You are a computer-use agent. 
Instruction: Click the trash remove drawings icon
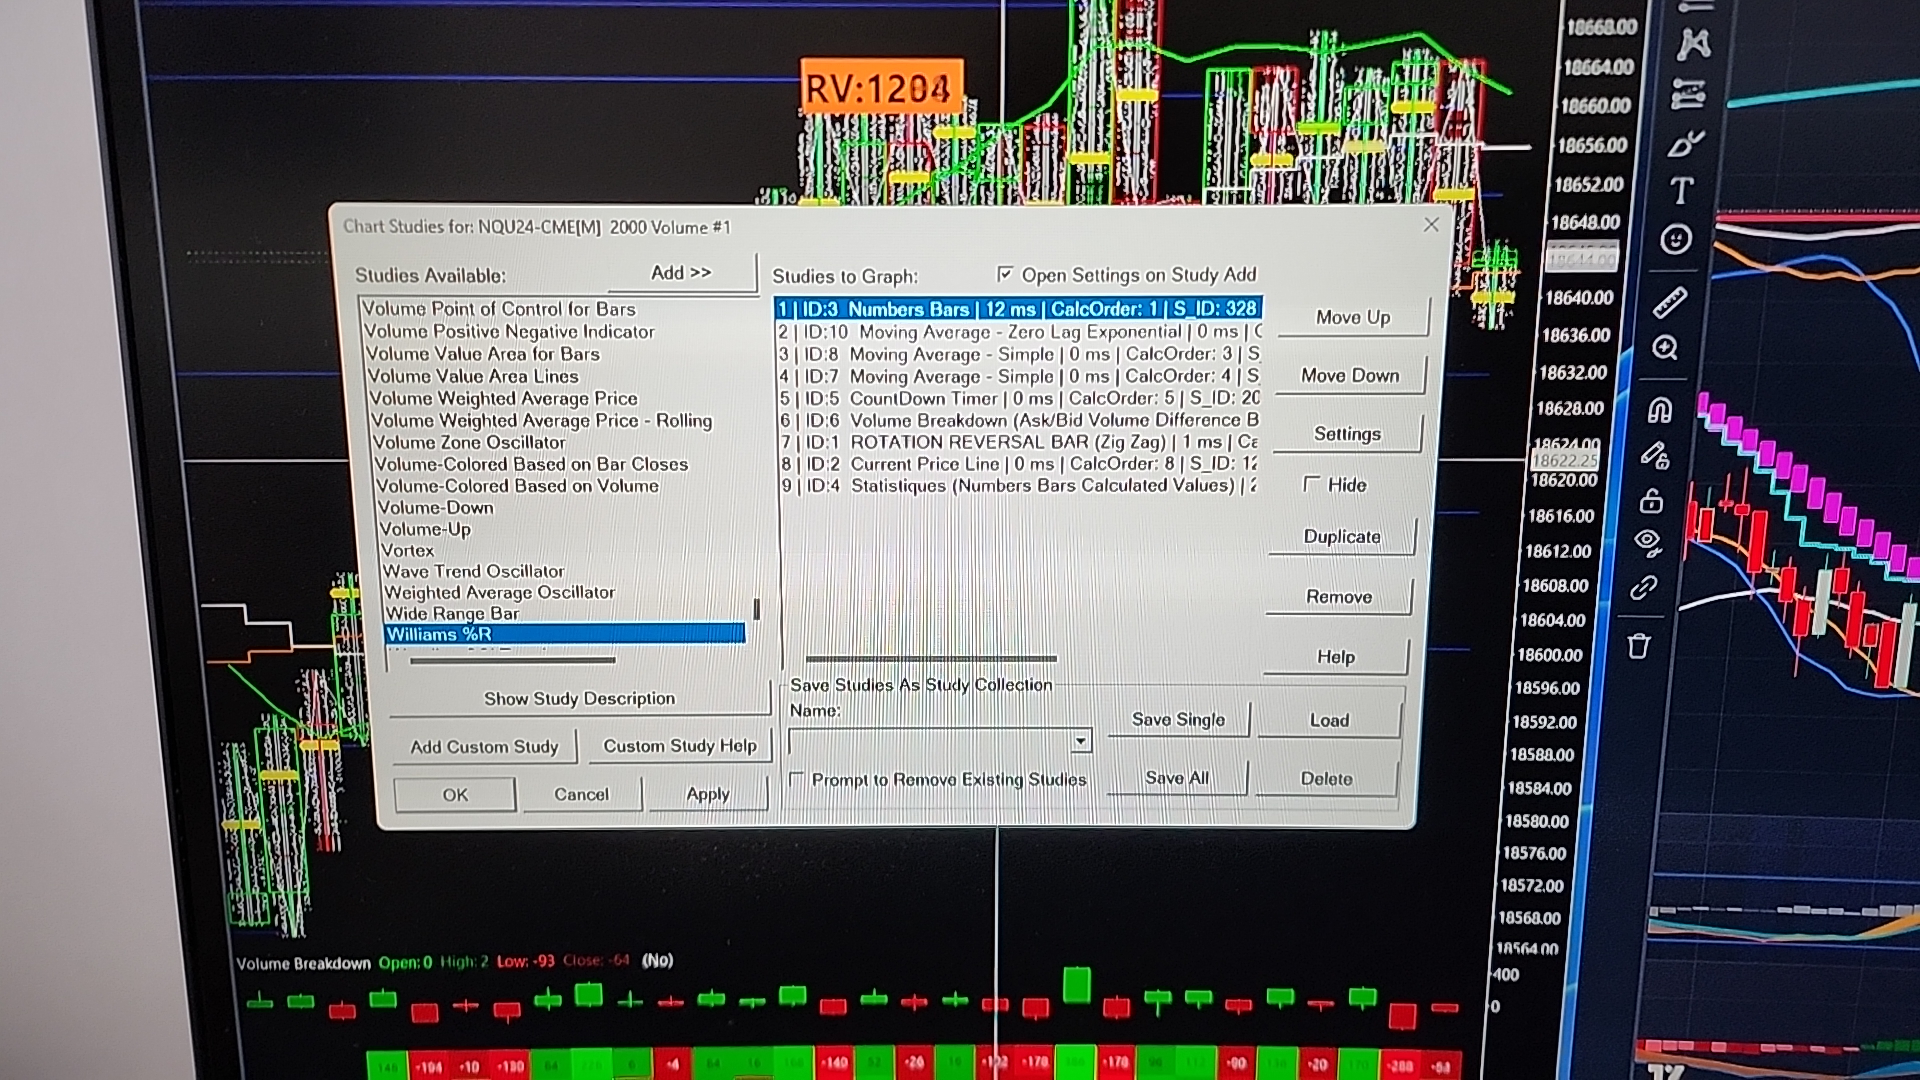[1638, 646]
